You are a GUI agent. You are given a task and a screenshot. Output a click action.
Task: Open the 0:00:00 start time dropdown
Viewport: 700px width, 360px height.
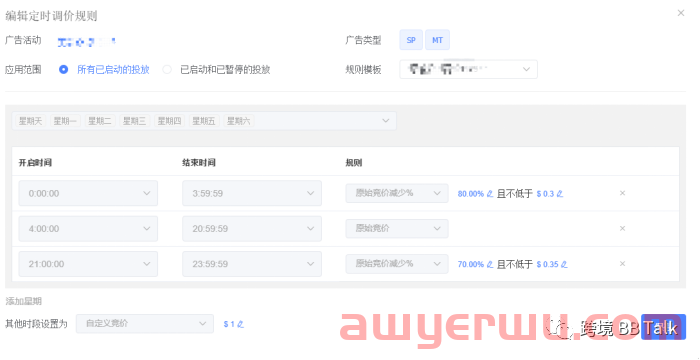click(x=88, y=193)
